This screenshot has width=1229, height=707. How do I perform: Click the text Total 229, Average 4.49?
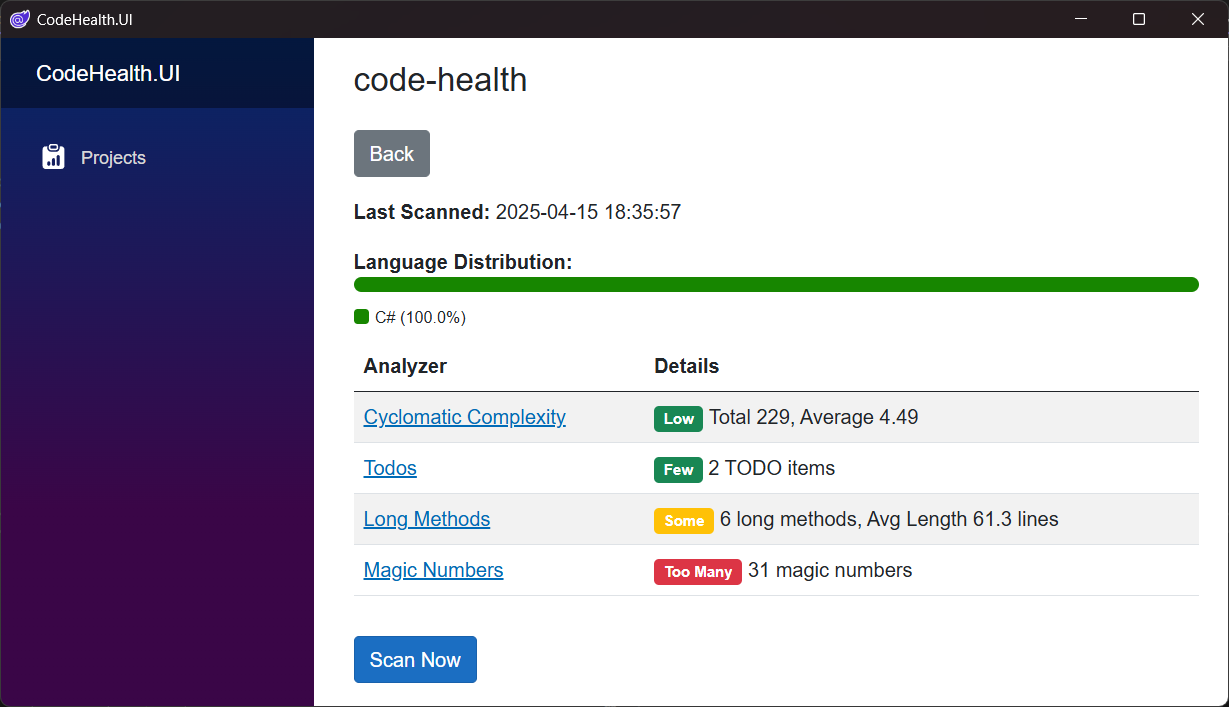pyautogui.click(x=814, y=417)
